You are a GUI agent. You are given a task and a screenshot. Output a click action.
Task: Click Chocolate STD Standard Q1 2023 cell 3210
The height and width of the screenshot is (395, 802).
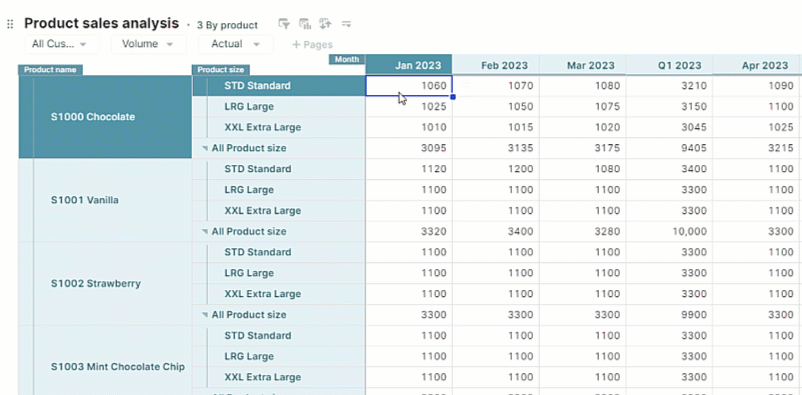pyautogui.click(x=670, y=85)
